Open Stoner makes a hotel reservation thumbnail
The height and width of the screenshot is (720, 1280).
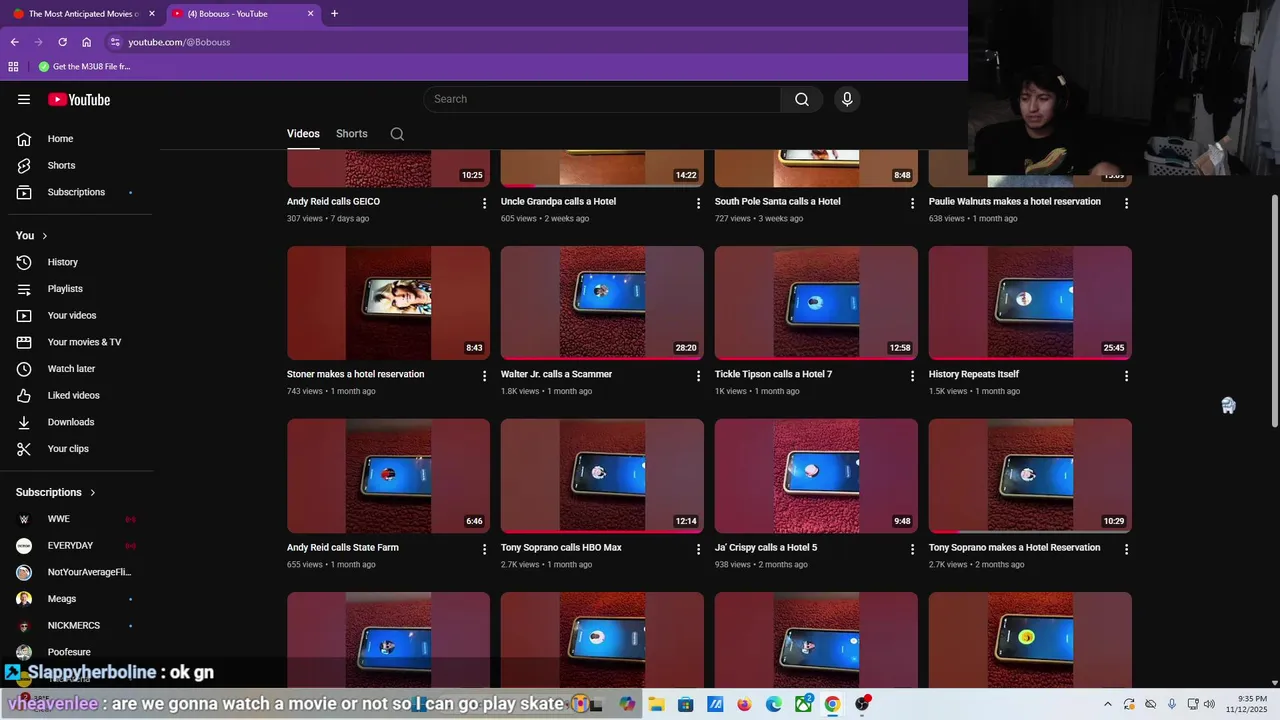[388, 303]
